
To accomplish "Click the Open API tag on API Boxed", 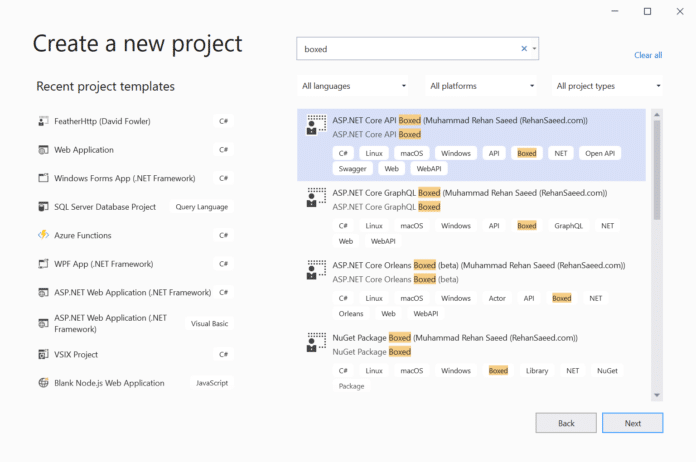I will click(600, 153).
